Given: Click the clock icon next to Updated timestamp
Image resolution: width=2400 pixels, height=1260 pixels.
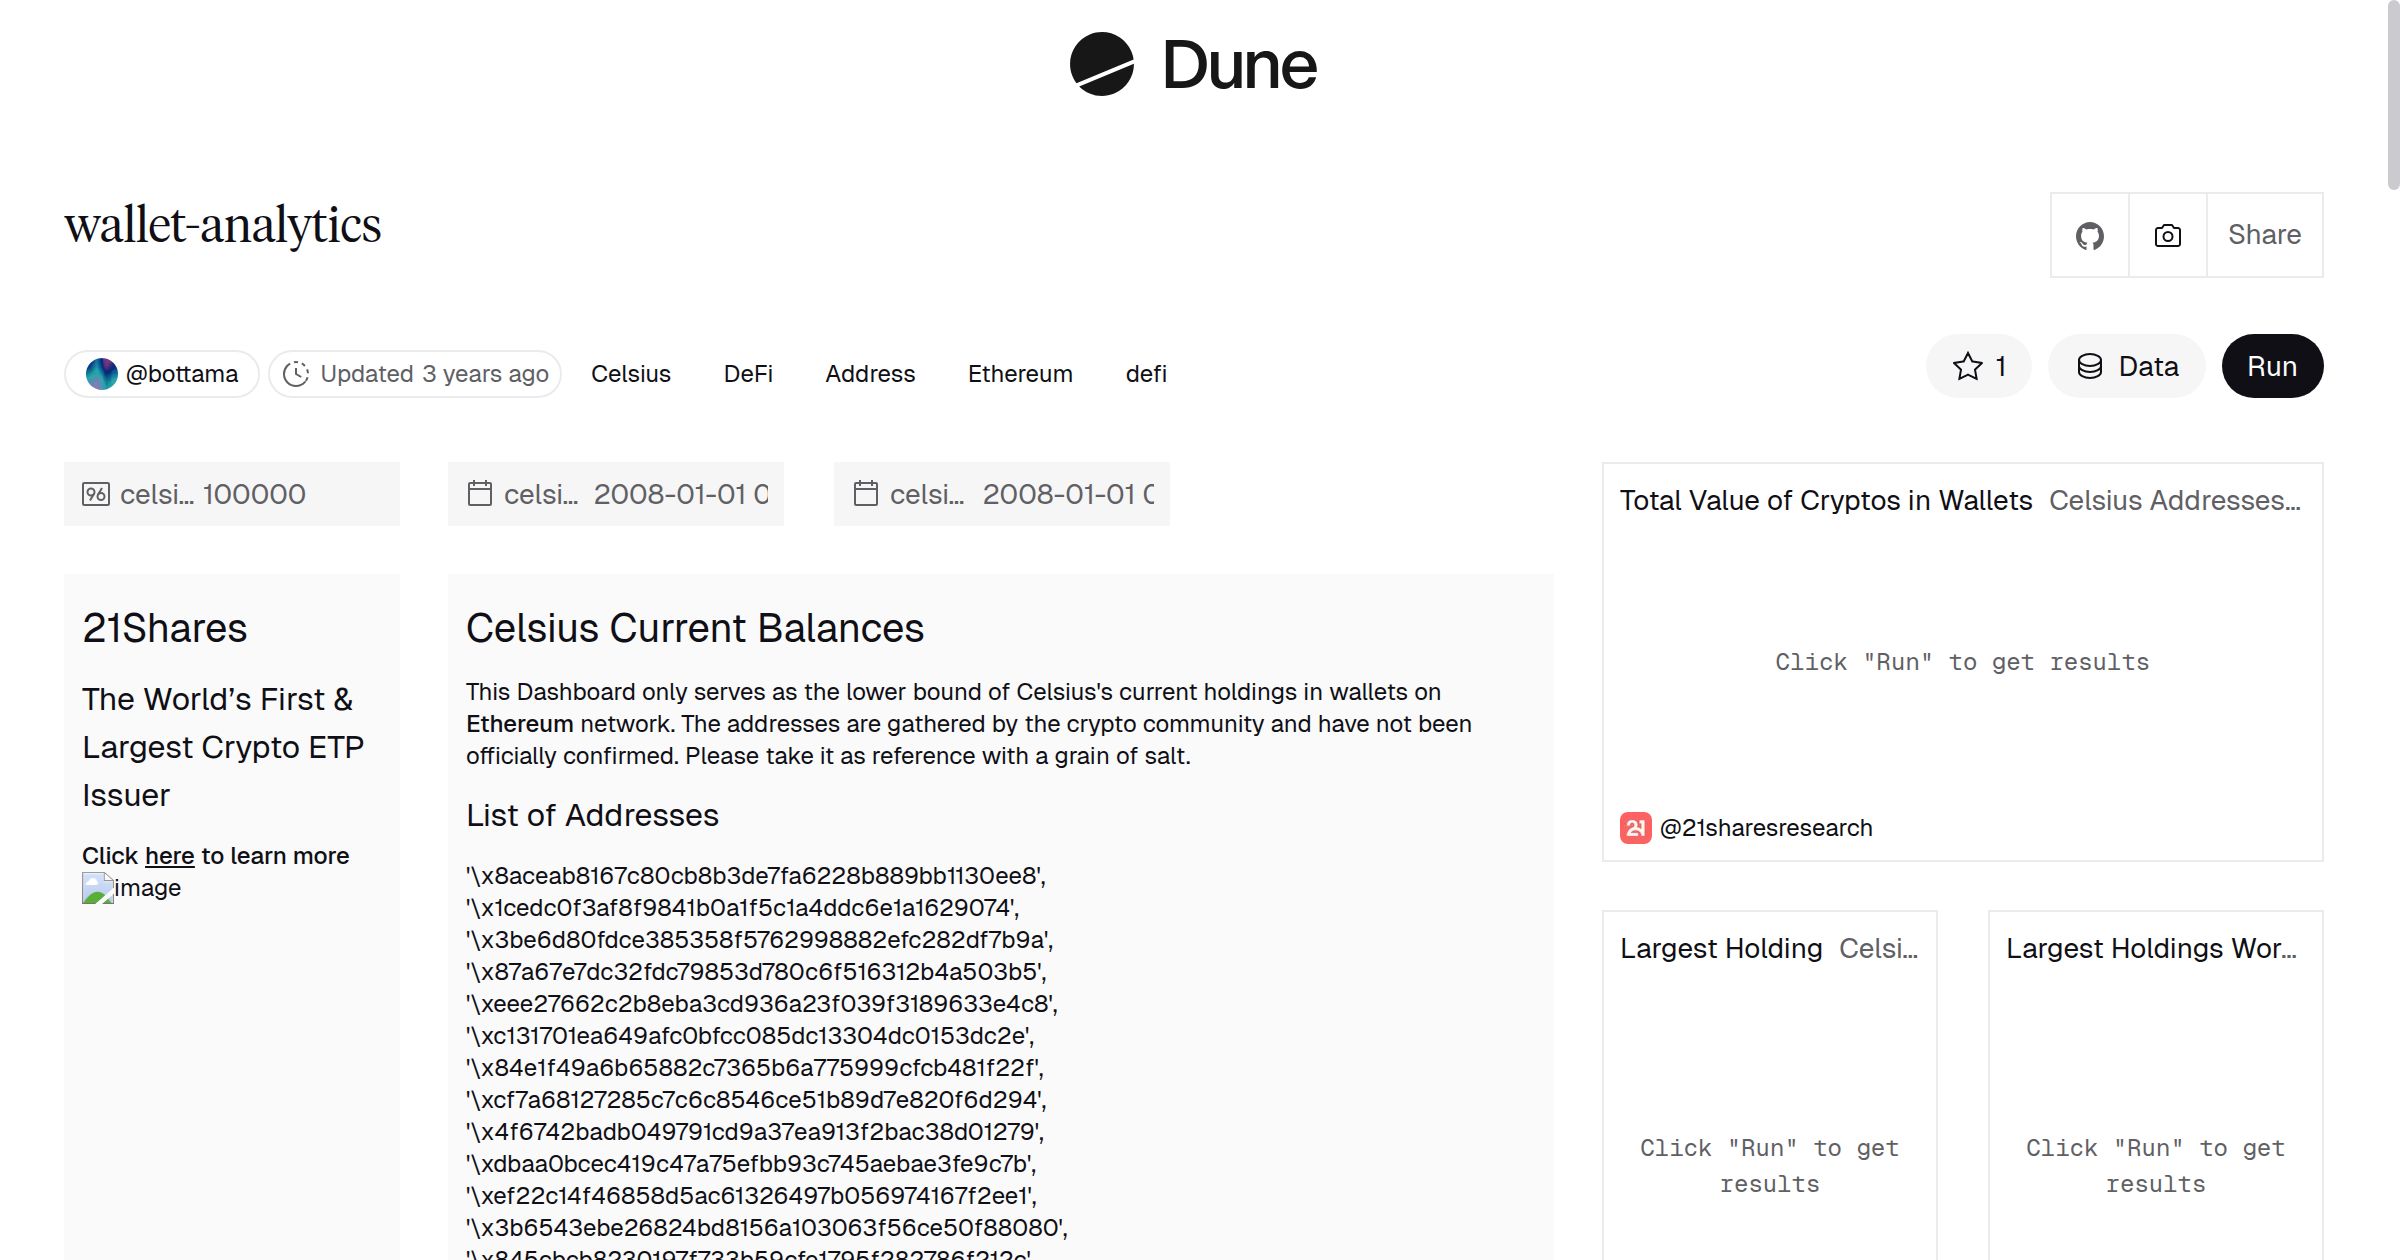Looking at the screenshot, I should coord(297,373).
